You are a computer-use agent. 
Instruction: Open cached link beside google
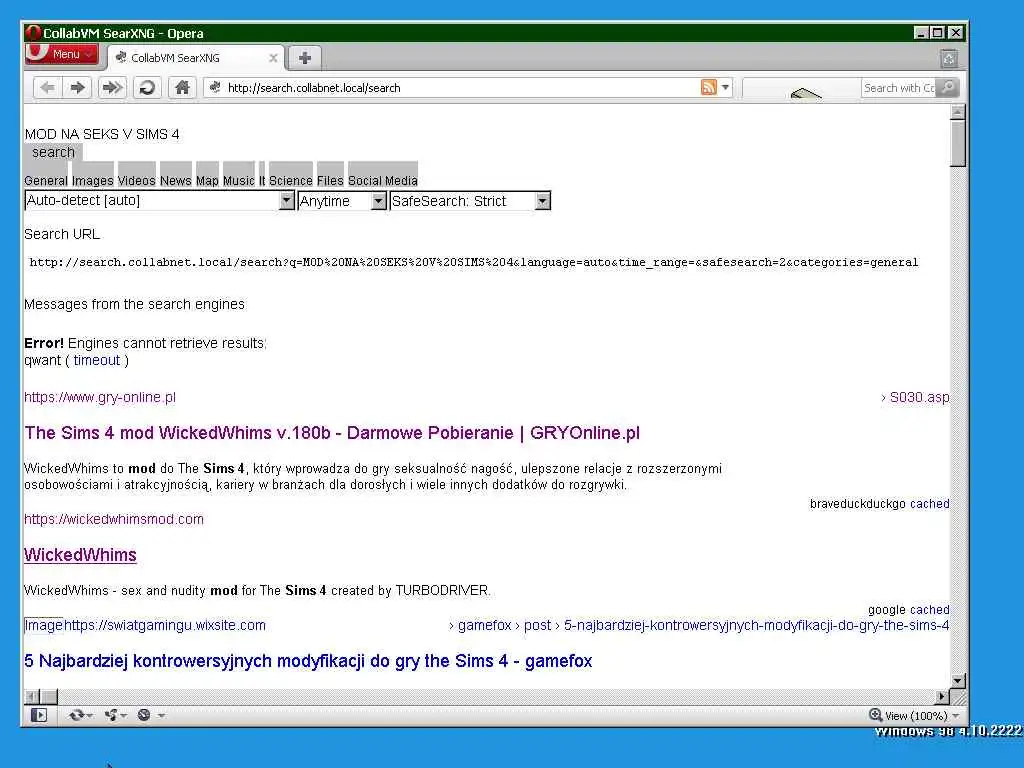pos(929,609)
